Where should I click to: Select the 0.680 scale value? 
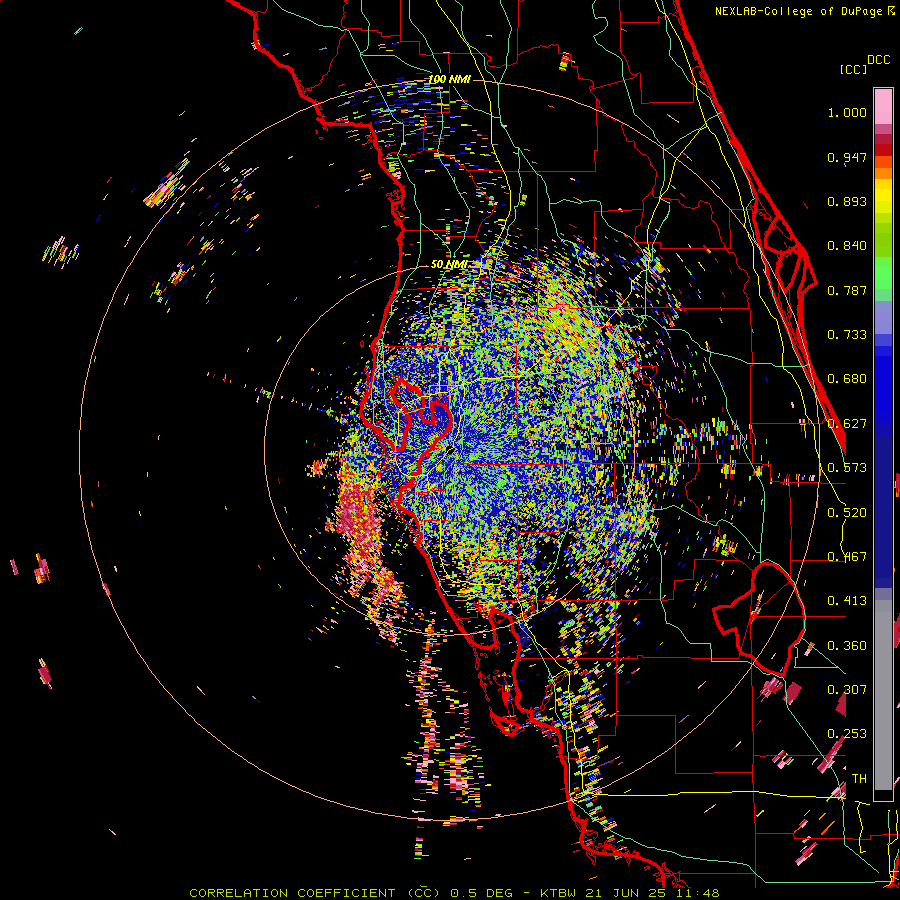click(847, 379)
